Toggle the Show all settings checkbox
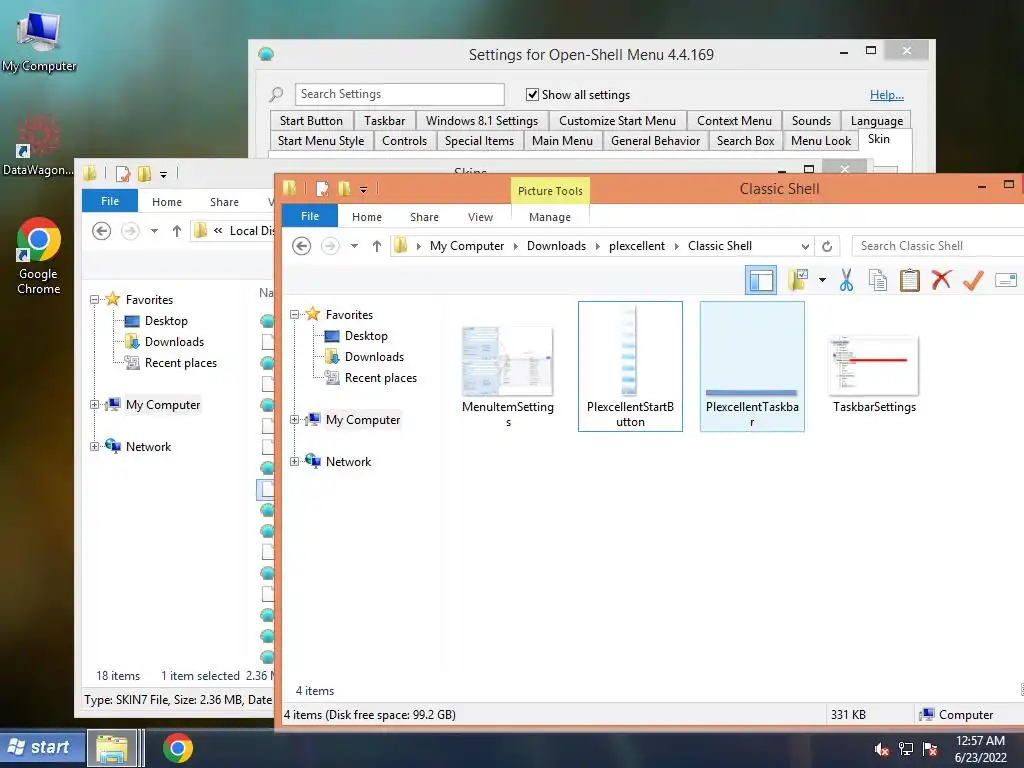Viewport: 1024px width, 768px height. point(532,95)
